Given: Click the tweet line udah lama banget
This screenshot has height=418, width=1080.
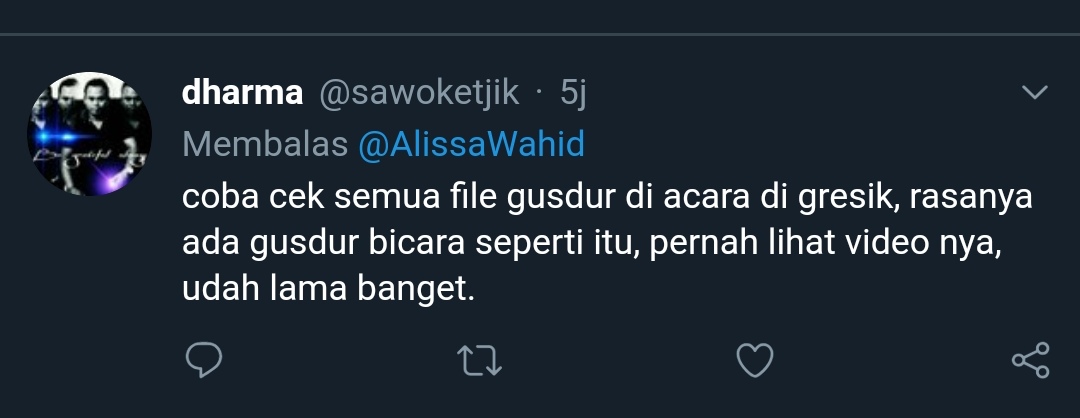Looking at the screenshot, I should tap(329, 289).
